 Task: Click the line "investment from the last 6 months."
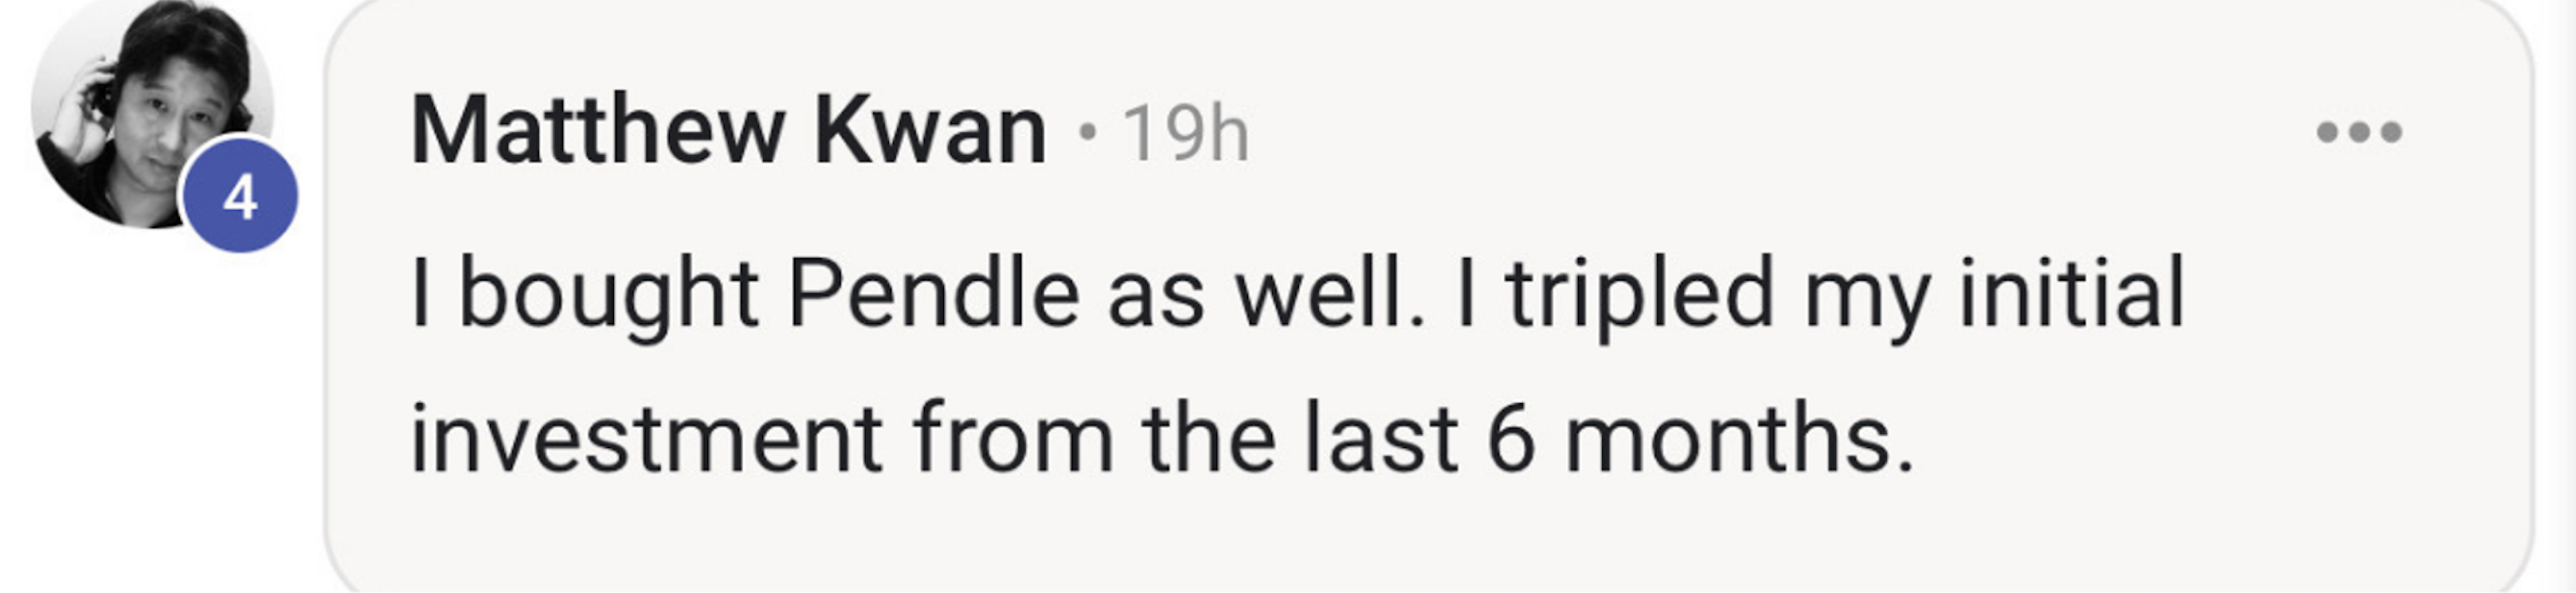coord(1162,439)
